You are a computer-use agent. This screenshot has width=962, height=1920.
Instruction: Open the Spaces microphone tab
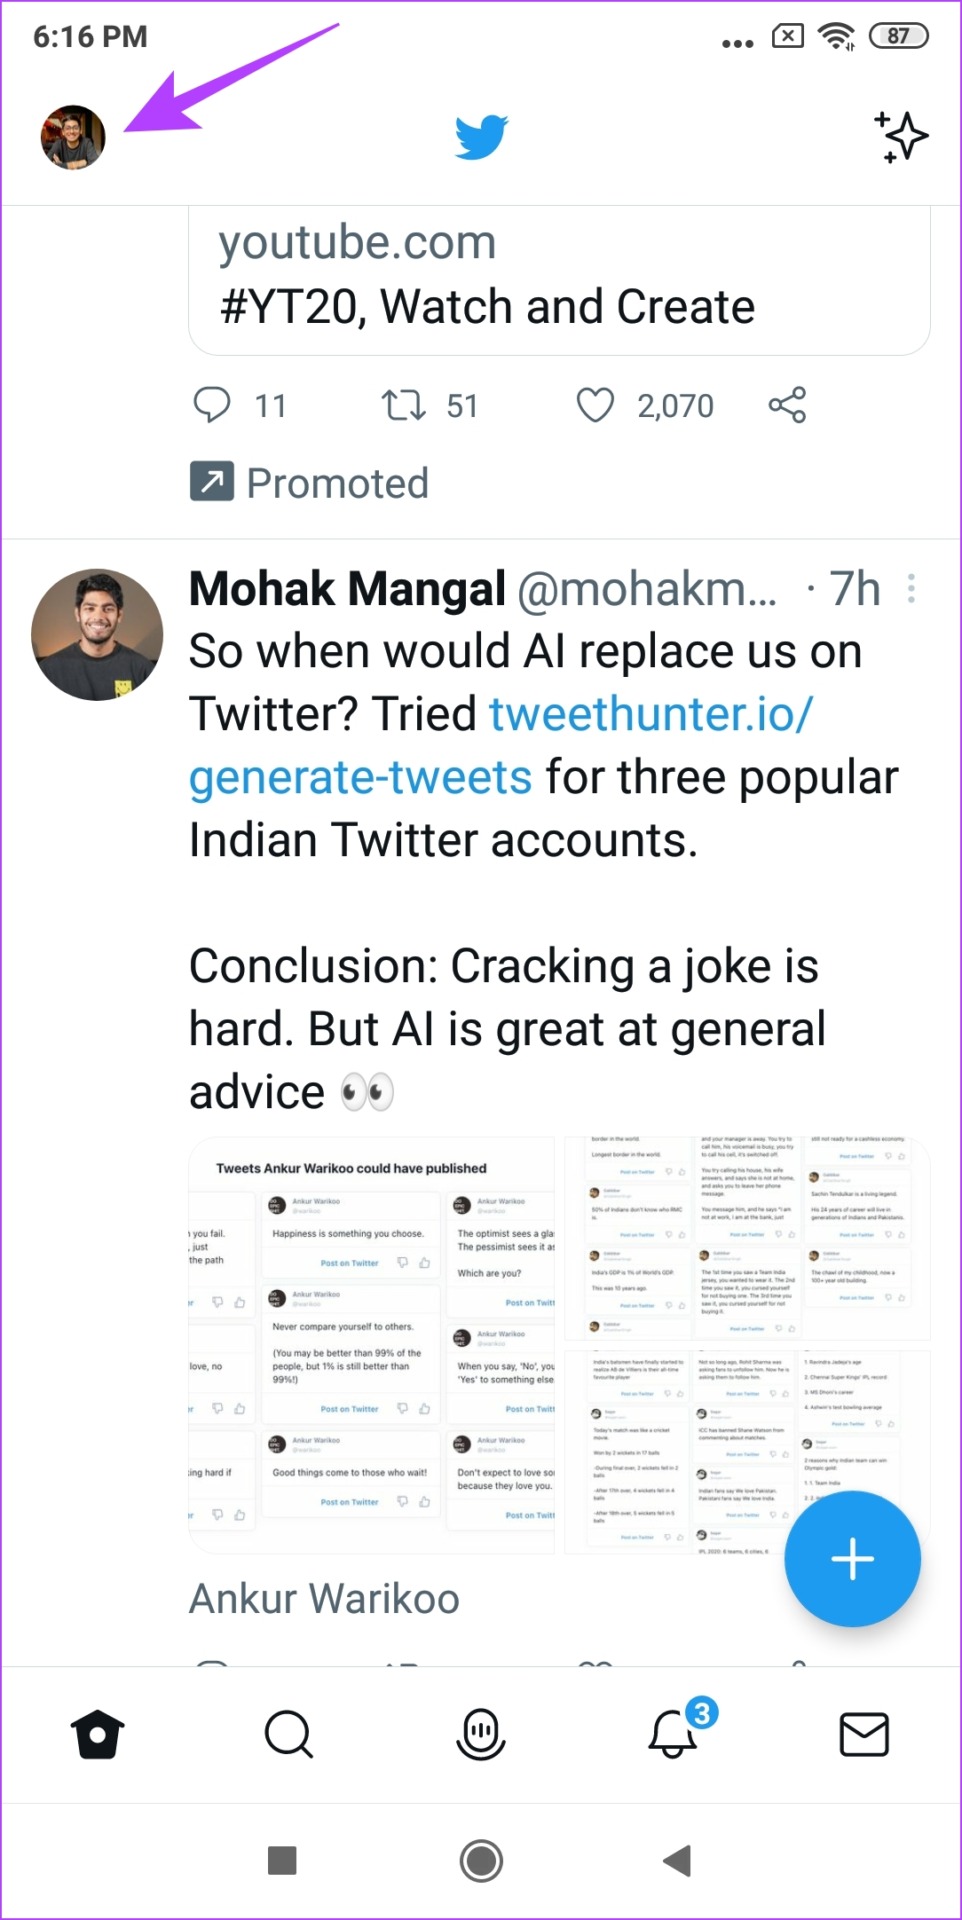point(481,1734)
